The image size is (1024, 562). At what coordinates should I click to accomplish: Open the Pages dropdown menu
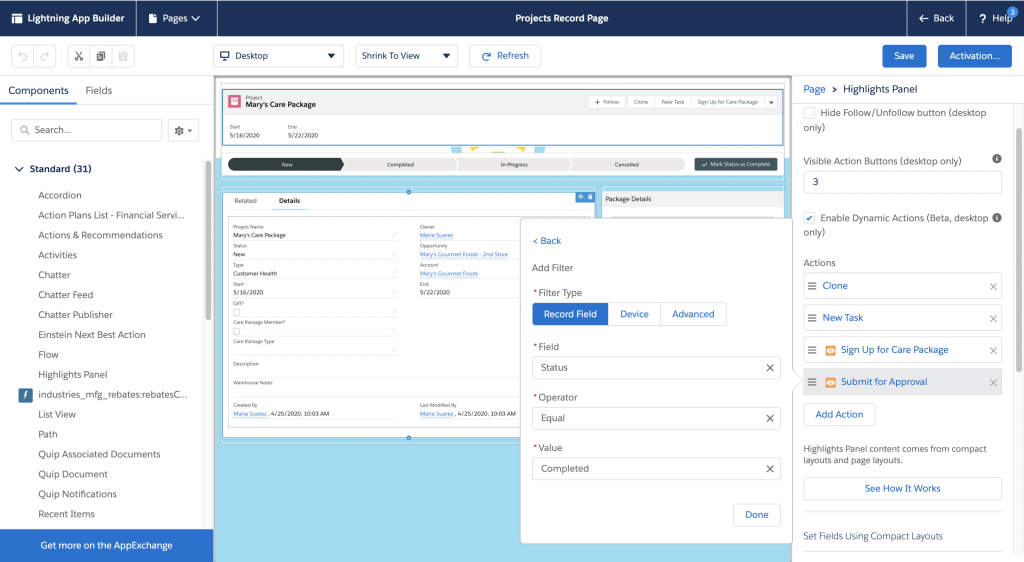coord(174,18)
